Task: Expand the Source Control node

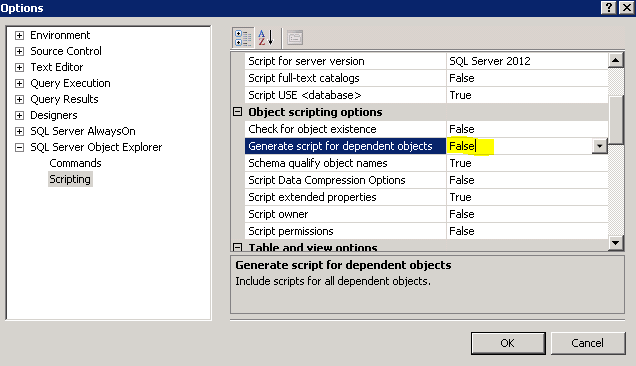Action: [19, 52]
